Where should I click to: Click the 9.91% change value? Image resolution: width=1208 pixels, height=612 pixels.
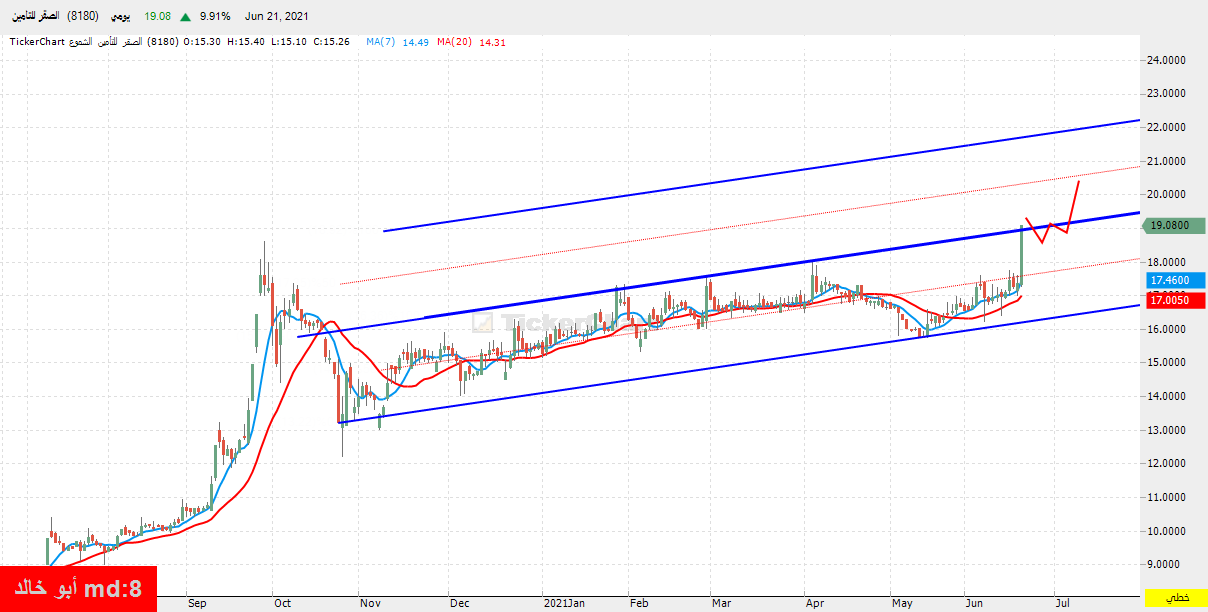(x=215, y=17)
